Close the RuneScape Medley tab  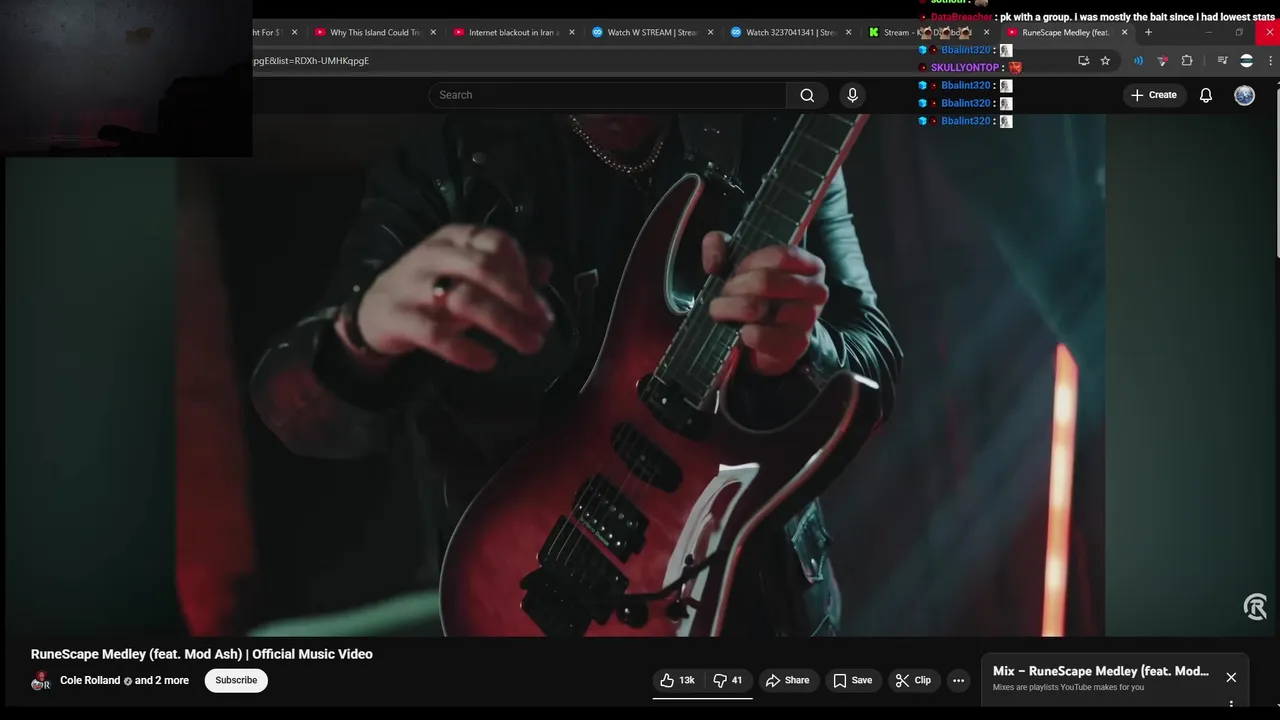point(1124,32)
